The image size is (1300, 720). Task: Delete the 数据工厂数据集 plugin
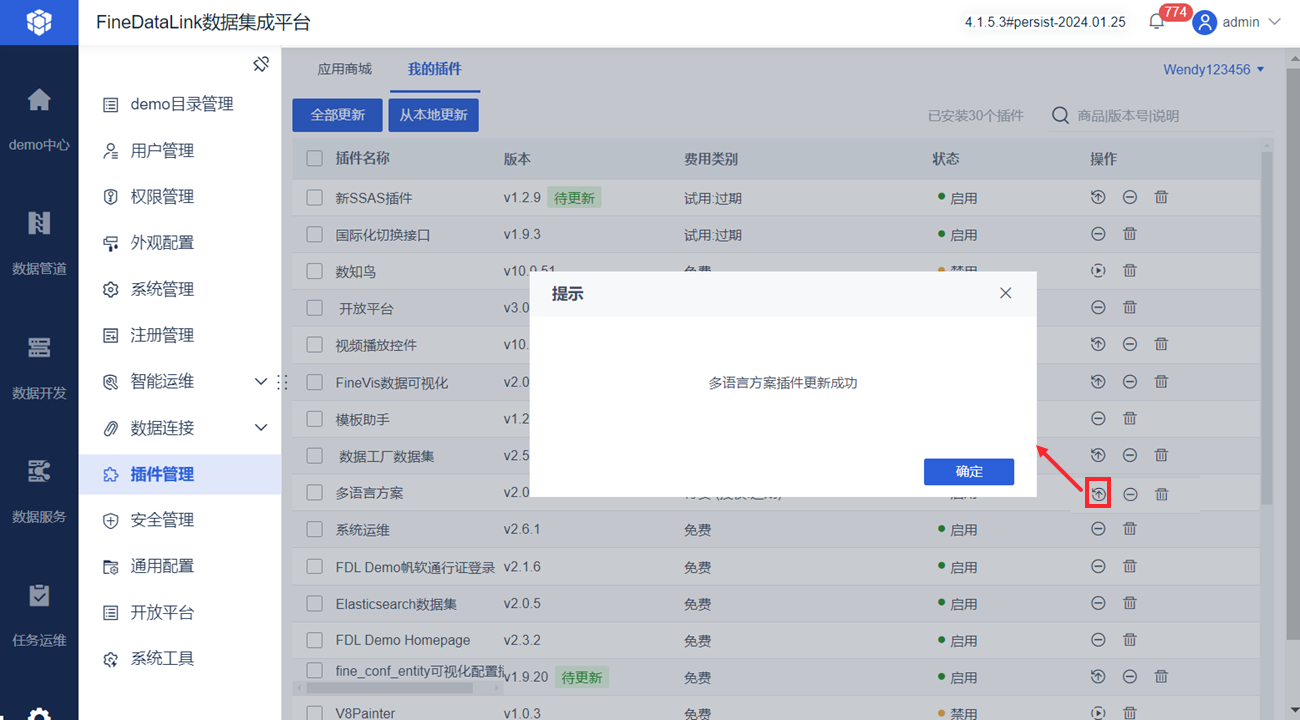[1161, 455]
